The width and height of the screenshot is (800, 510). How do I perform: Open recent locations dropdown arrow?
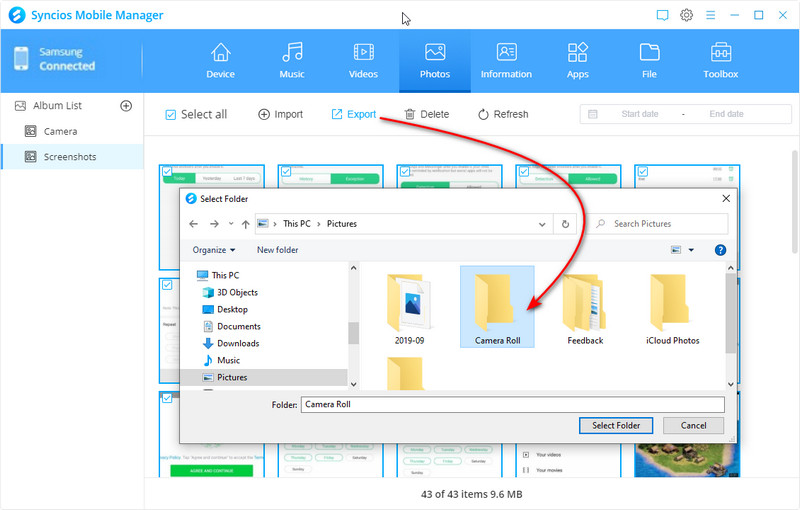(x=231, y=224)
